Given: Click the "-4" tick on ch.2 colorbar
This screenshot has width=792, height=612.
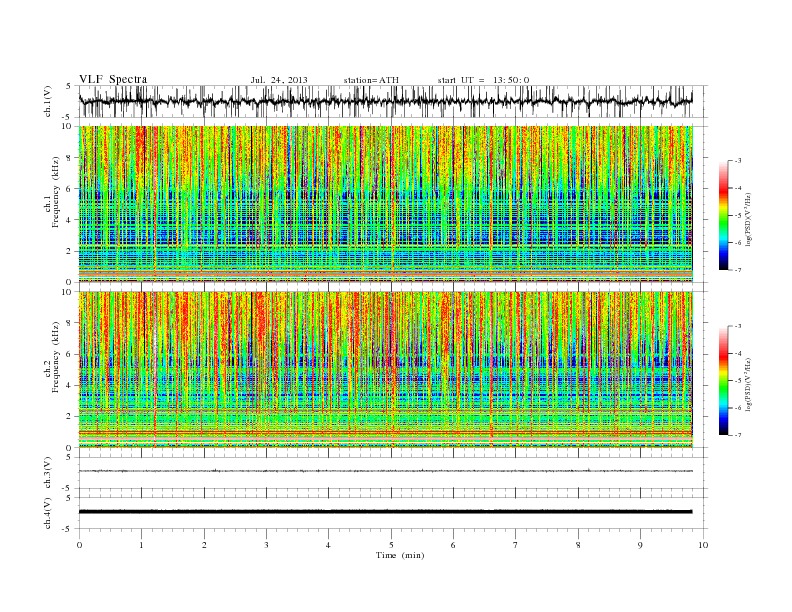Looking at the screenshot, I should [x=738, y=353].
